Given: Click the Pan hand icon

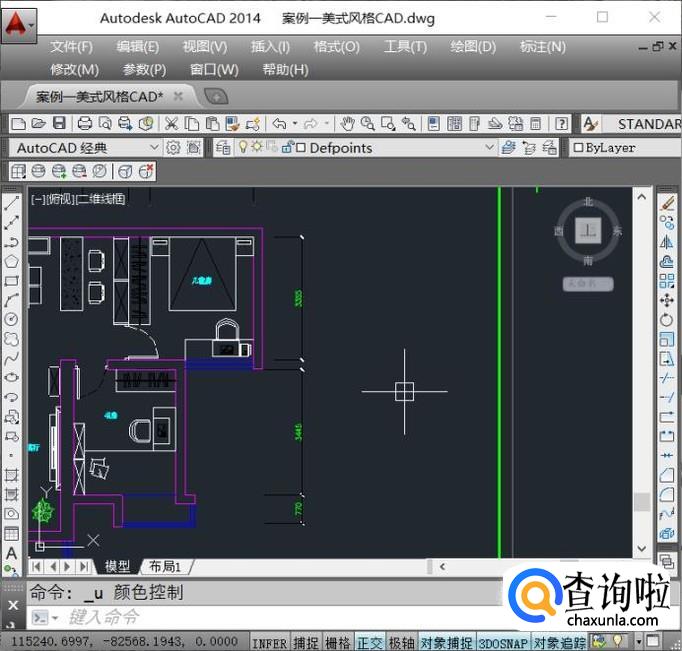Looking at the screenshot, I should (x=347, y=123).
